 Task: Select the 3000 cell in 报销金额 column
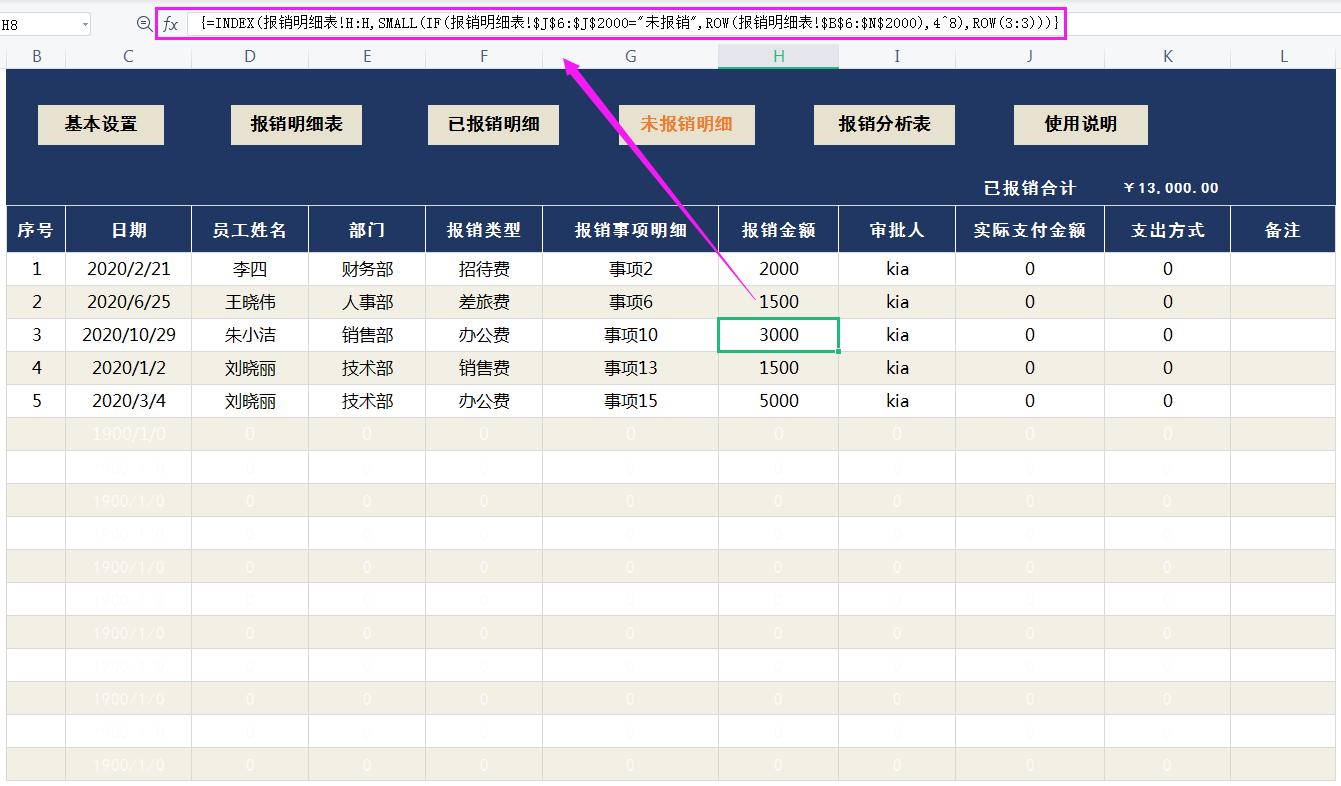point(778,335)
